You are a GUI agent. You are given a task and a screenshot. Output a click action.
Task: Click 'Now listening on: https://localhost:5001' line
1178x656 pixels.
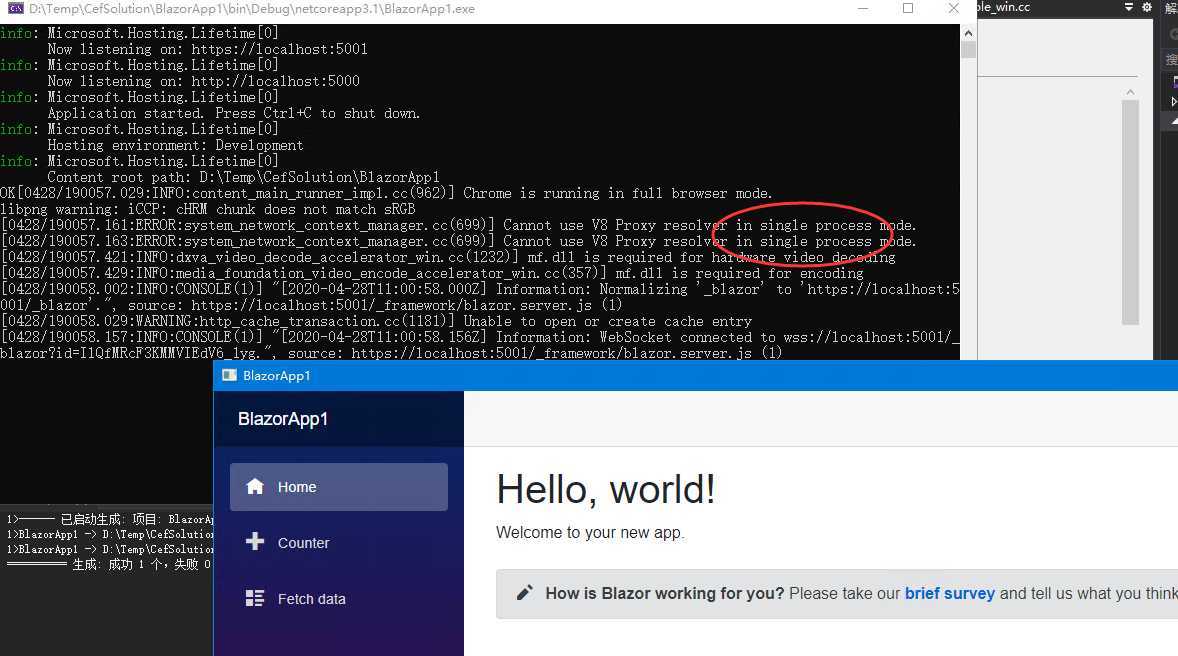pyautogui.click(x=207, y=49)
